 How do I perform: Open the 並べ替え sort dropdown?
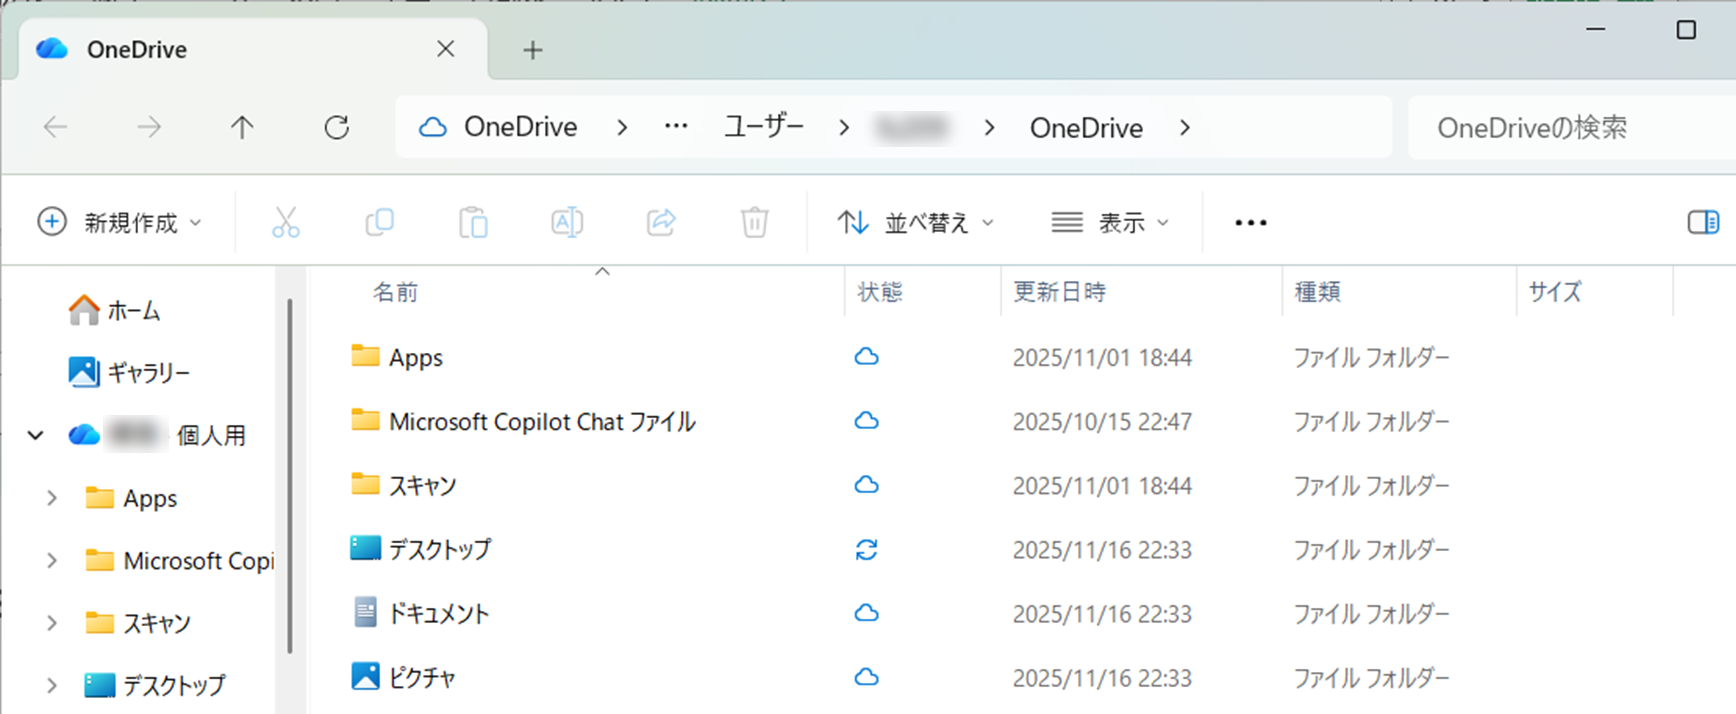click(915, 222)
